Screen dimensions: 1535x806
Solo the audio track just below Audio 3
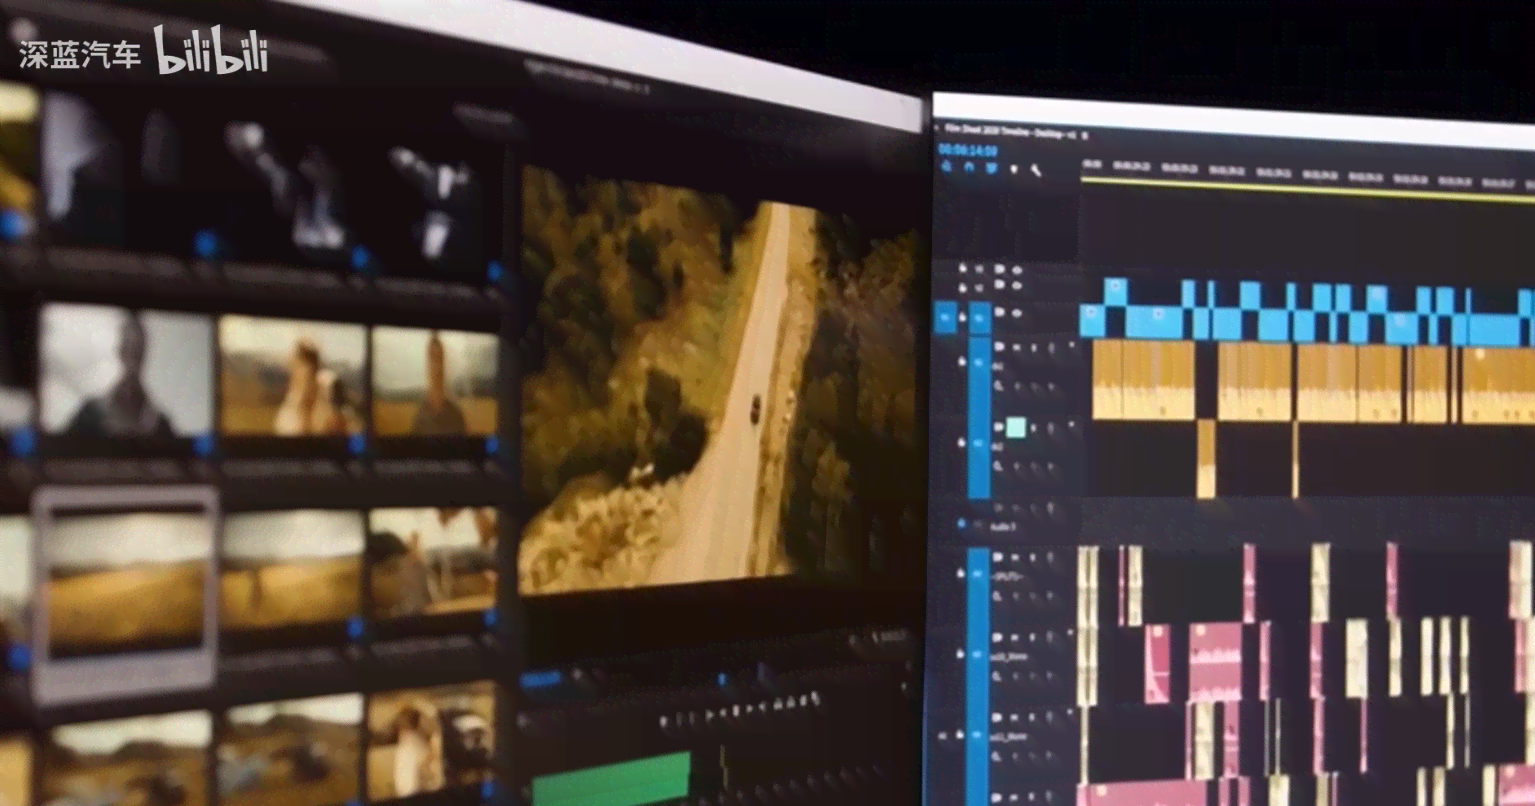(x=1032, y=557)
